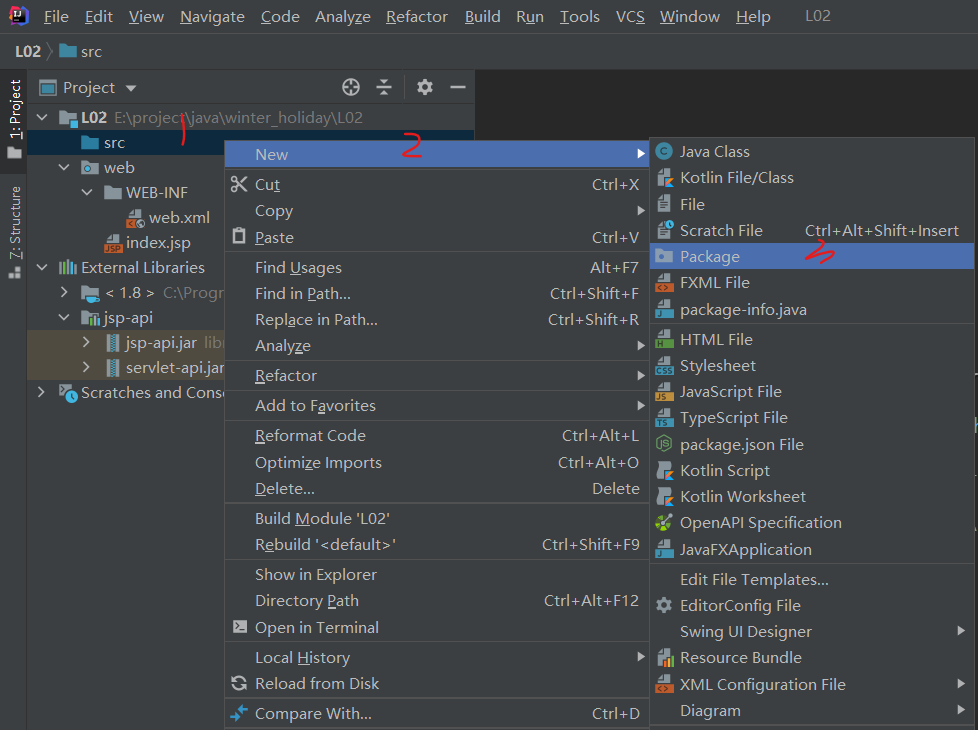978x730 pixels.
Task: Open the Structure tool window tab
Action: [14, 231]
